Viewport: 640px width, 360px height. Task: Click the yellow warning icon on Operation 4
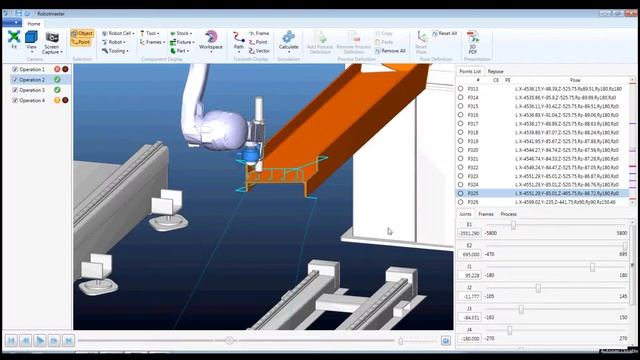pyautogui.click(x=57, y=100)
